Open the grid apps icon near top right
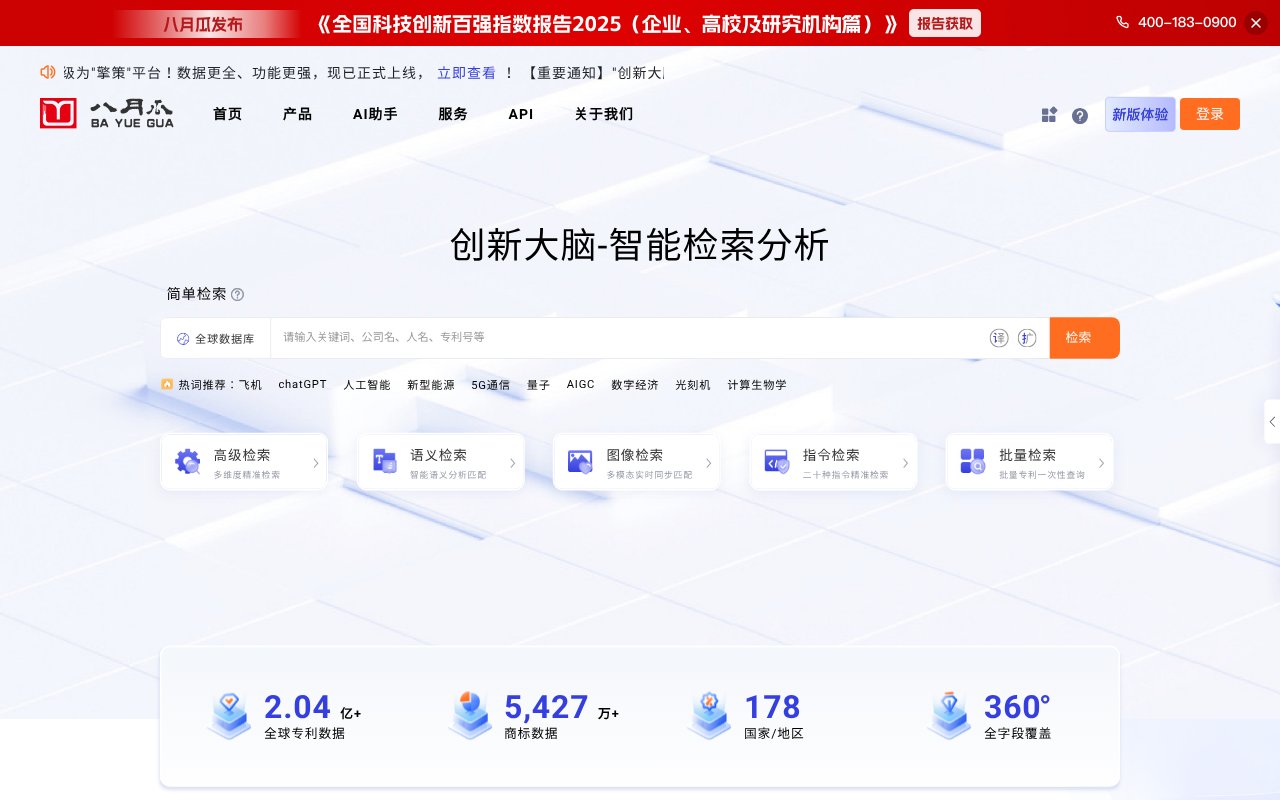Viewport: 1280px width, 800px height. (1048, 115)
